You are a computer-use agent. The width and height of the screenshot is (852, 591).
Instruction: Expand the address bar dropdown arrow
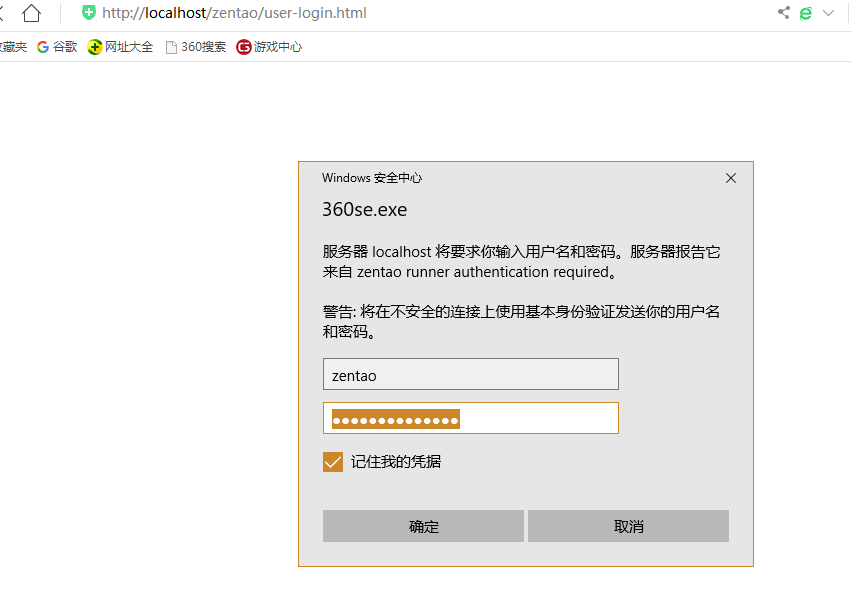[x=828, y=13]
